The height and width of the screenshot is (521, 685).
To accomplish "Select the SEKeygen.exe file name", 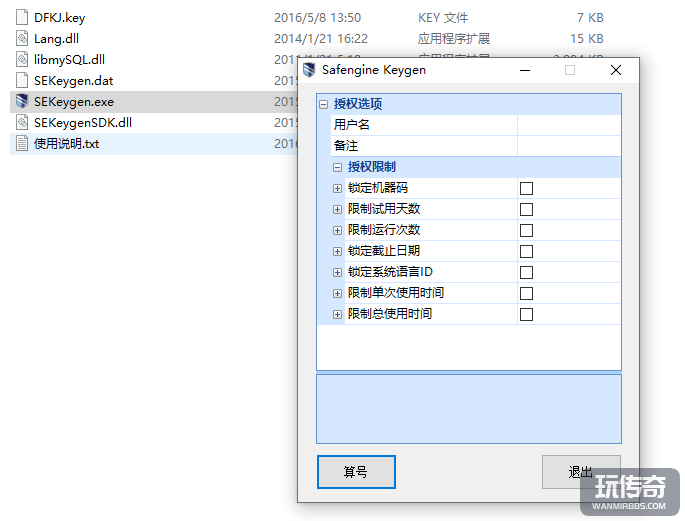I will pos(74,101).
